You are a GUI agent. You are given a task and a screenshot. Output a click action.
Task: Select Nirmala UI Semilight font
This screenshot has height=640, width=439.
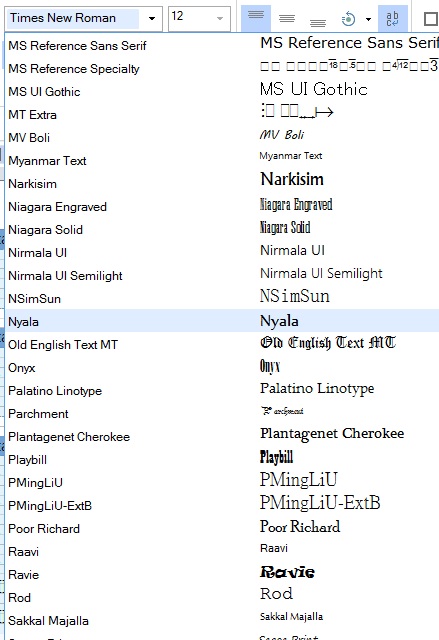click(222, 275)
